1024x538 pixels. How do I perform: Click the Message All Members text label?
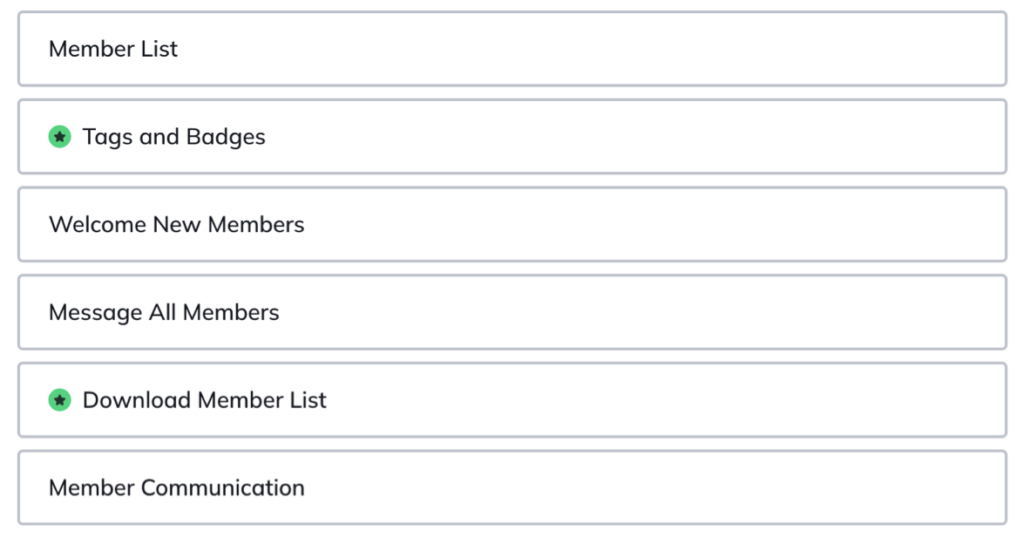click(164, 313)
